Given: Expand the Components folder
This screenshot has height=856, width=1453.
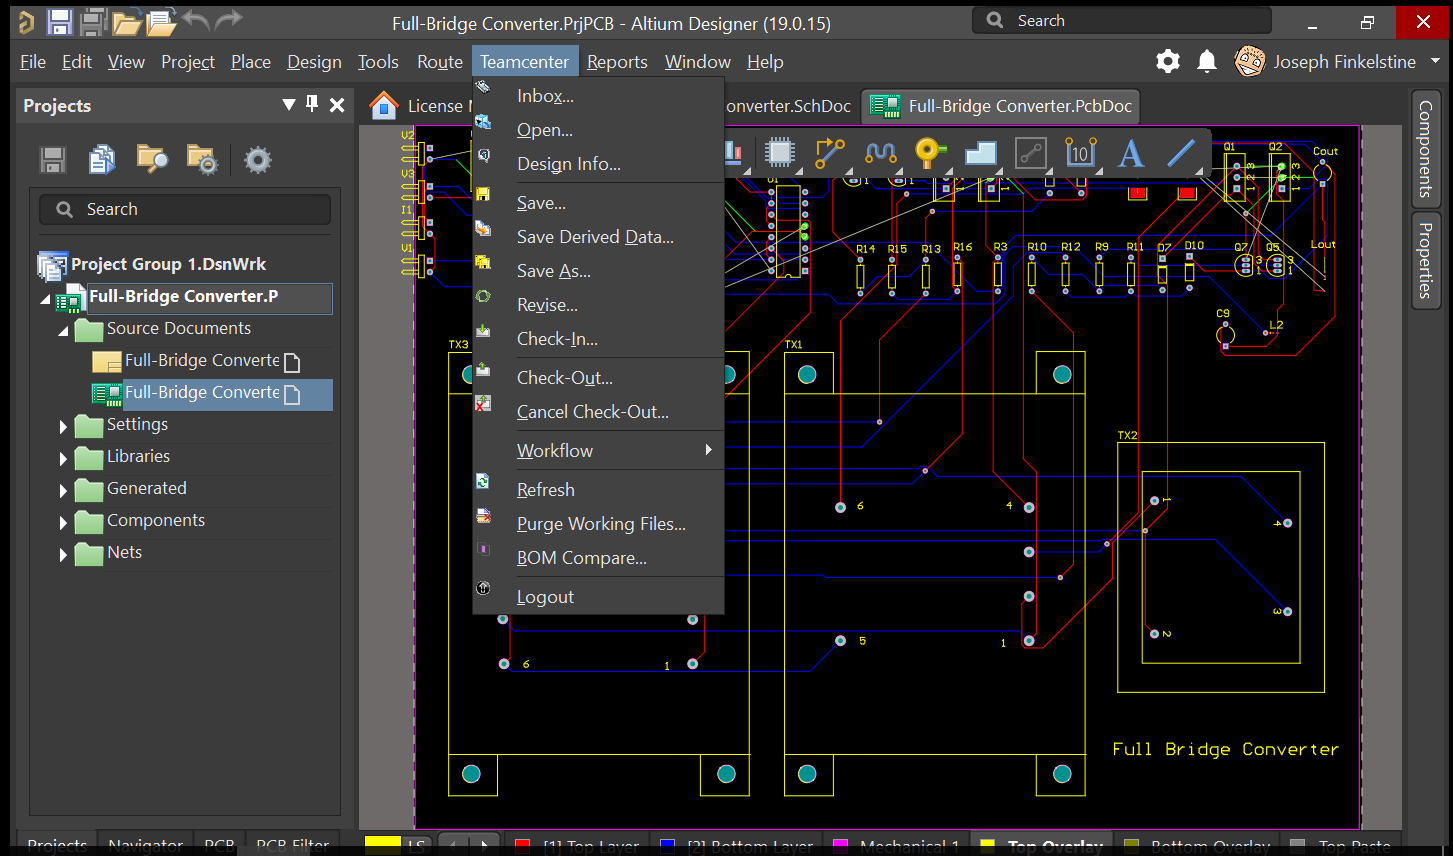Looking at the screenshot, I should click(x=63, y=523).
